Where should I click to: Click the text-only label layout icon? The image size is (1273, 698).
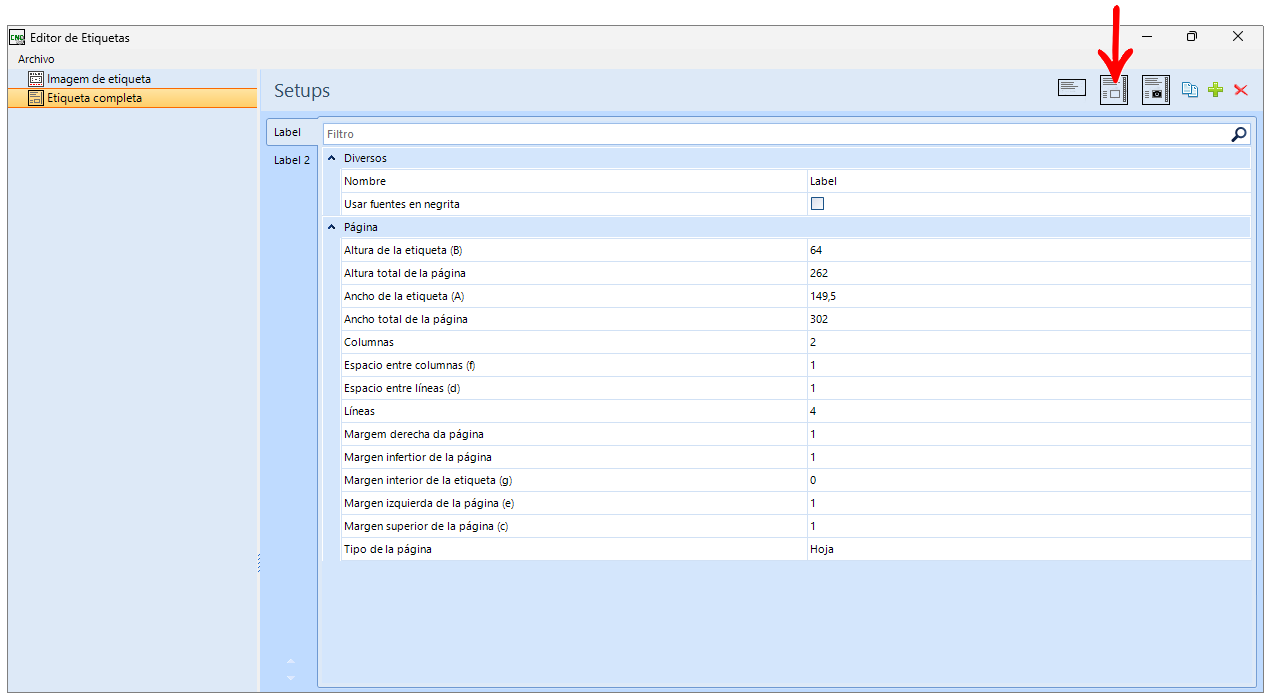coord(1072,89)
